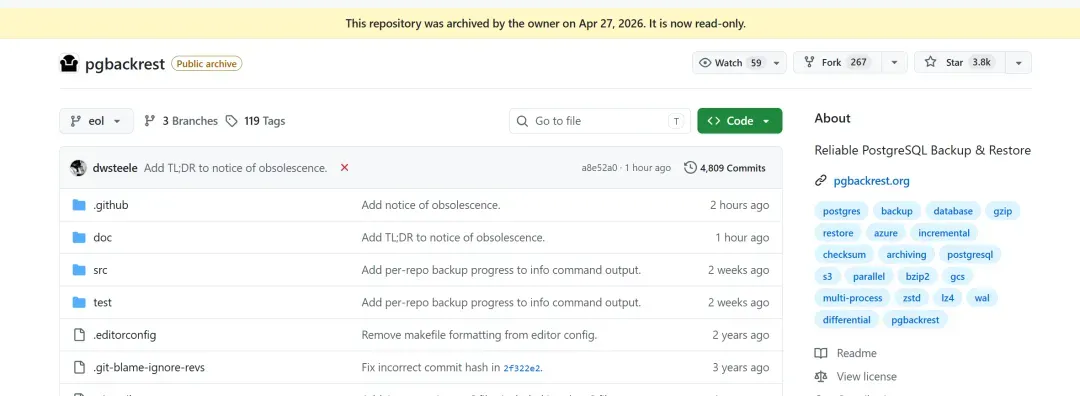Open test row commit about per-repo backup progress
This screenshot has width=1080, height=396.
click(x=501, y=302)
